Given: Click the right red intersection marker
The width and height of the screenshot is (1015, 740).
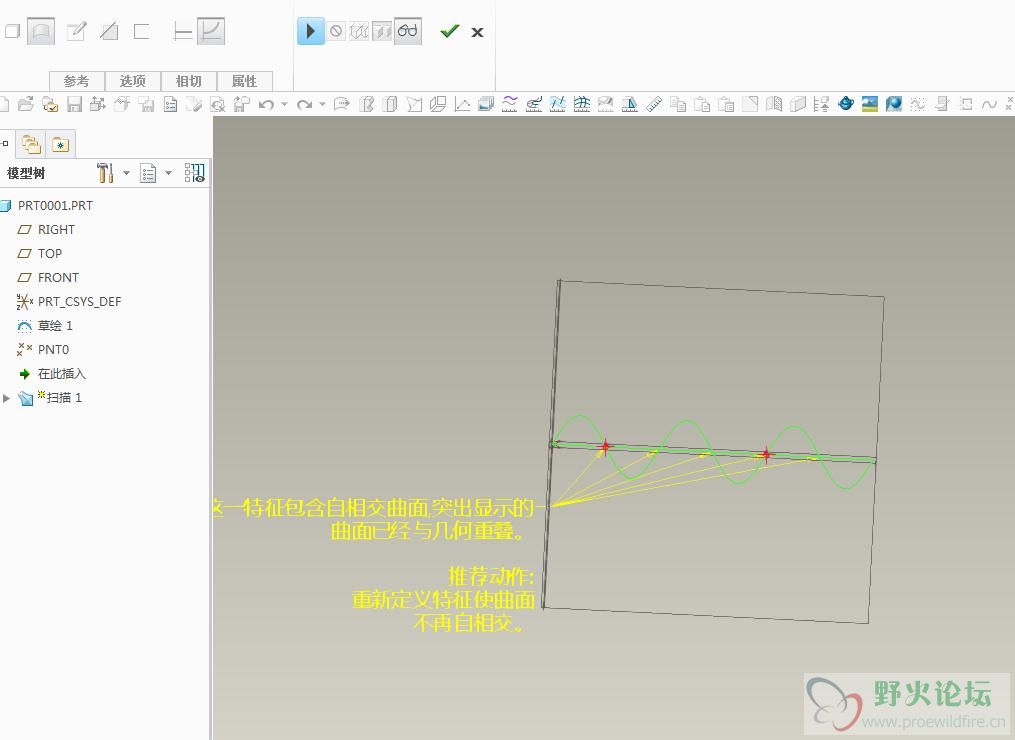Looking at the screenshot, I should point(766,454).
